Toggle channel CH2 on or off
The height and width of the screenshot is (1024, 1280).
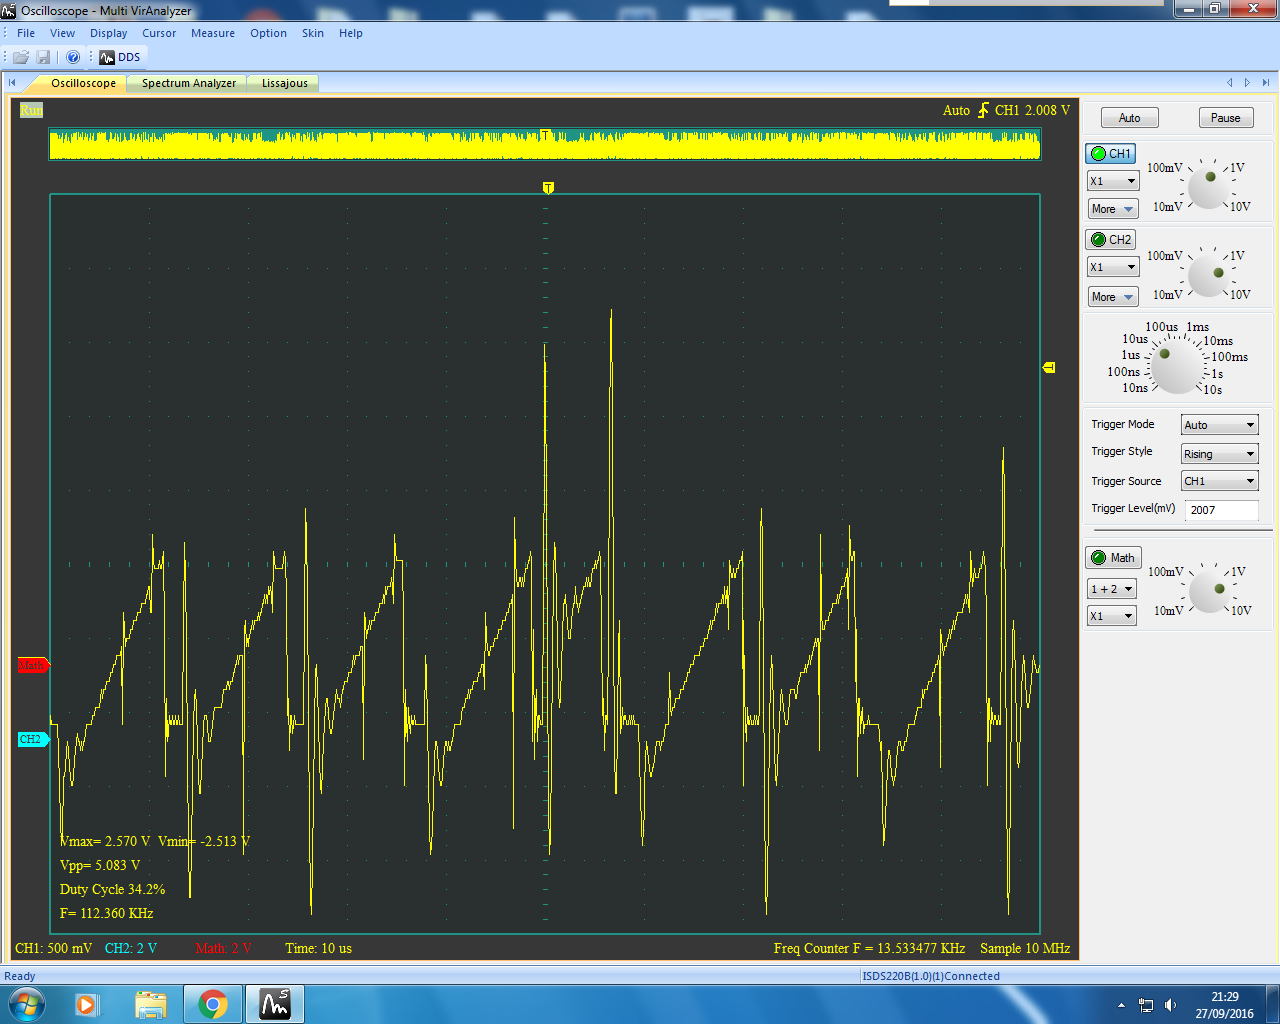tap(1110, 240)
